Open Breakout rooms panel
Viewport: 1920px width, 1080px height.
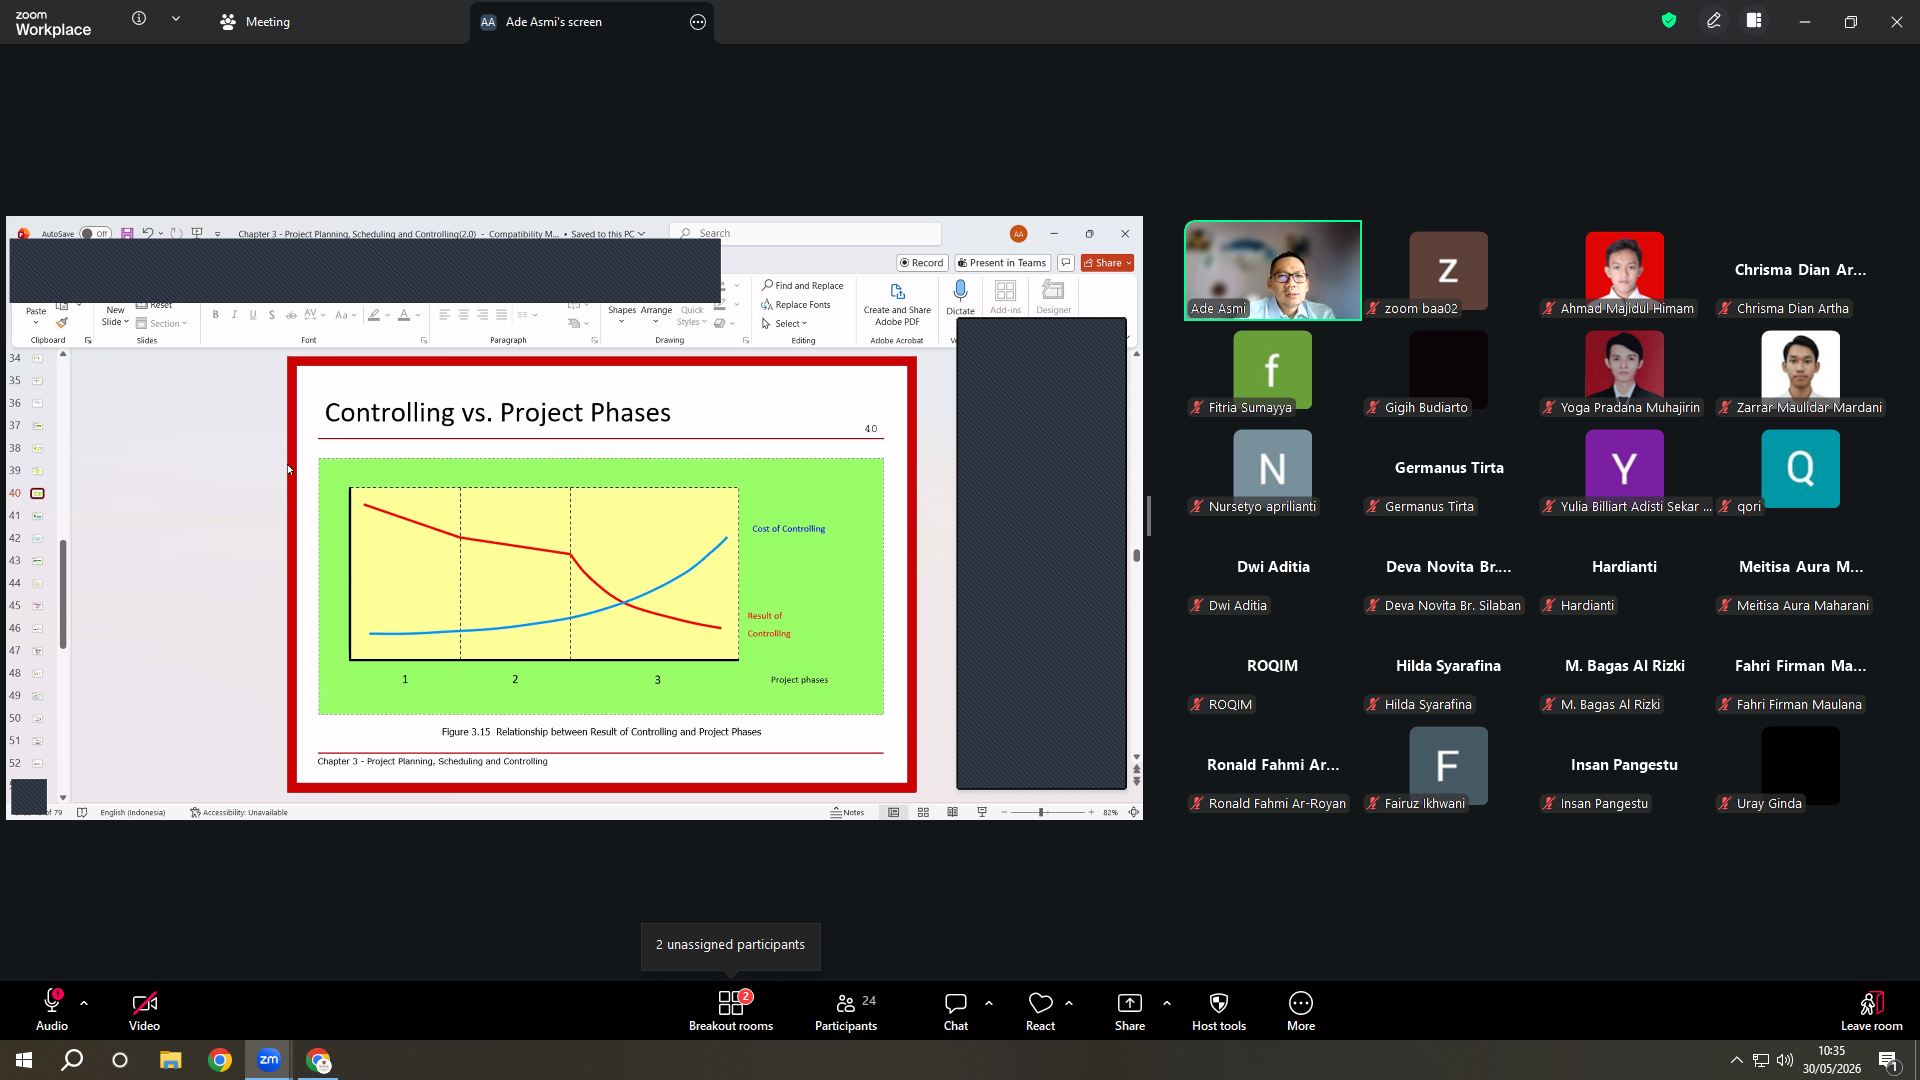(731, 1010)
